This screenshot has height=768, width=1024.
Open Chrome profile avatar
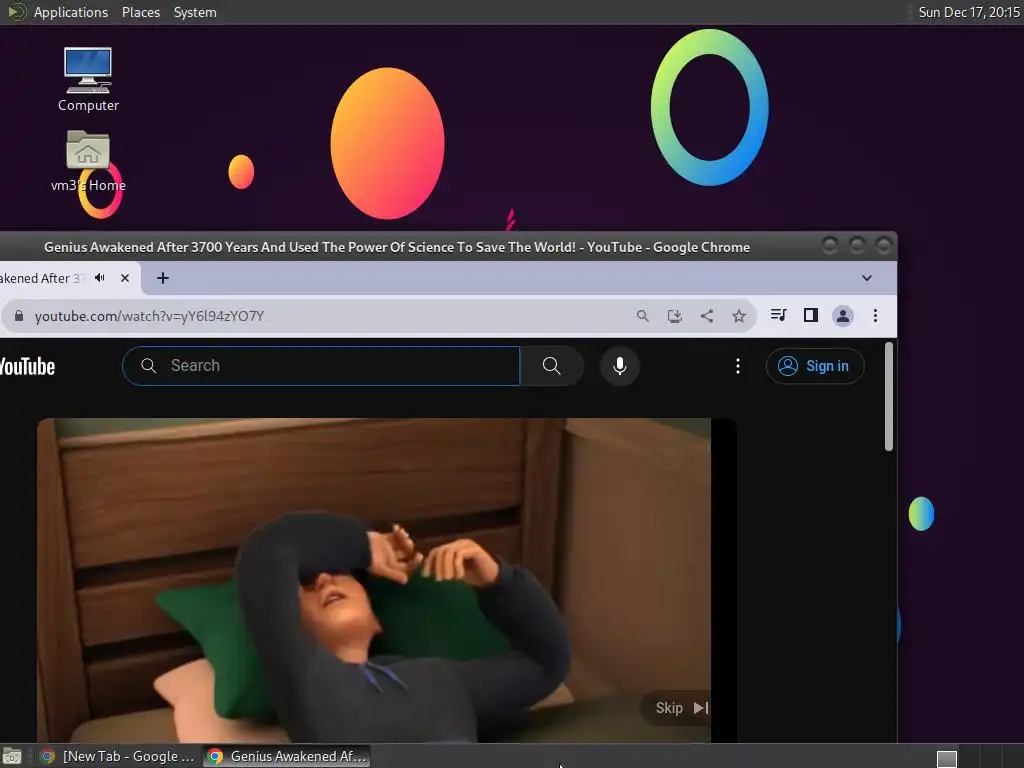click(842, 316)
